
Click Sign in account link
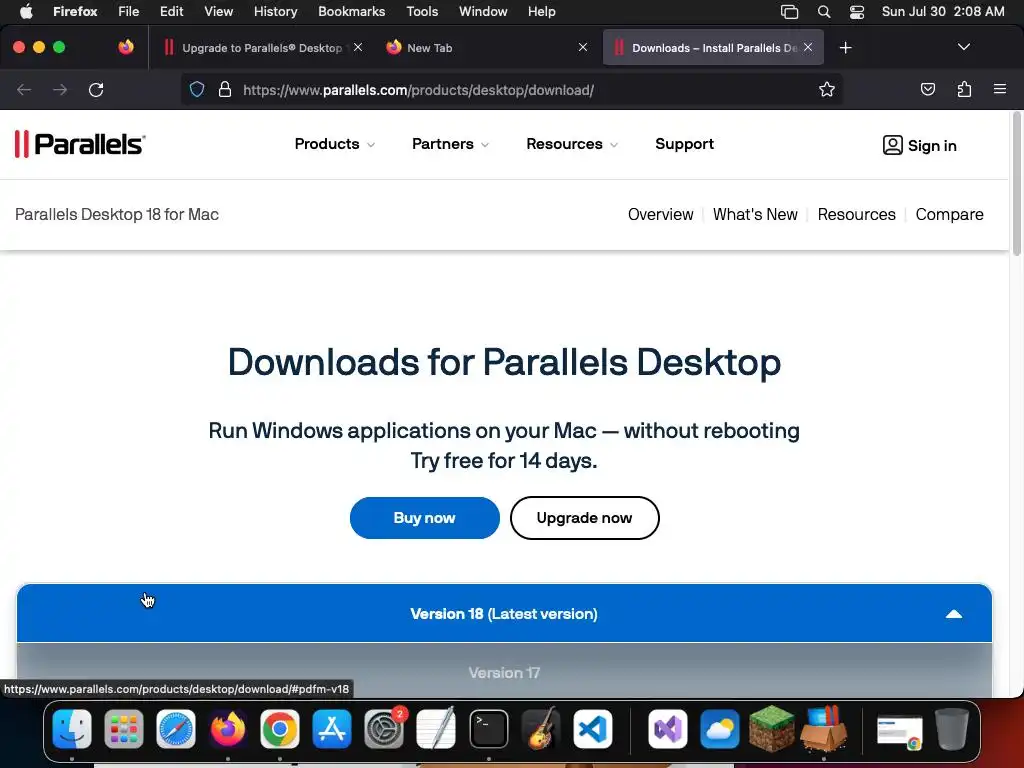click(920, 145)
